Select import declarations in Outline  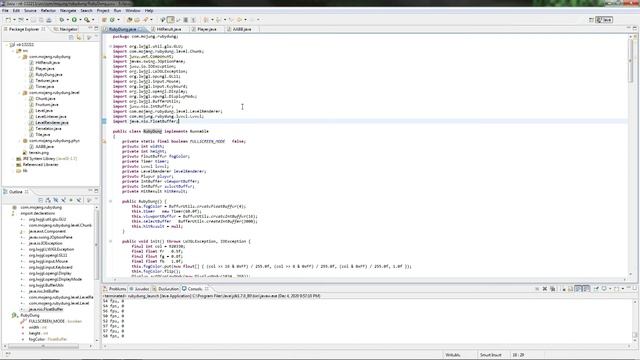pyautogui.click(x=38, y=213)
